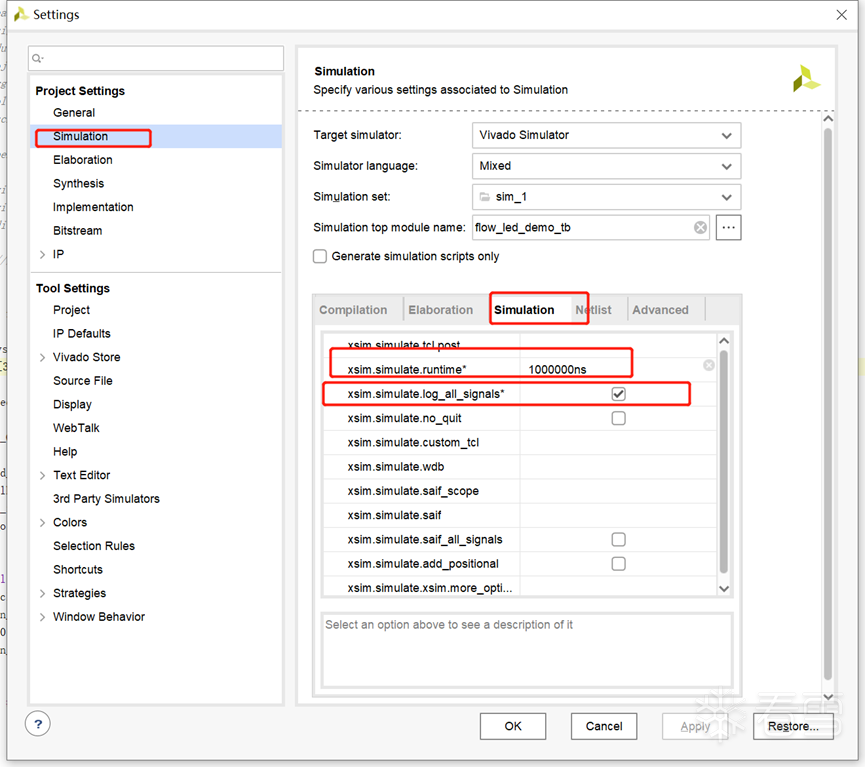Image resolution: width=865 pixels, height=767 pixels.
Task: Select the Simulation options tab
Action: pyautogui.click(x=524, y=310)
